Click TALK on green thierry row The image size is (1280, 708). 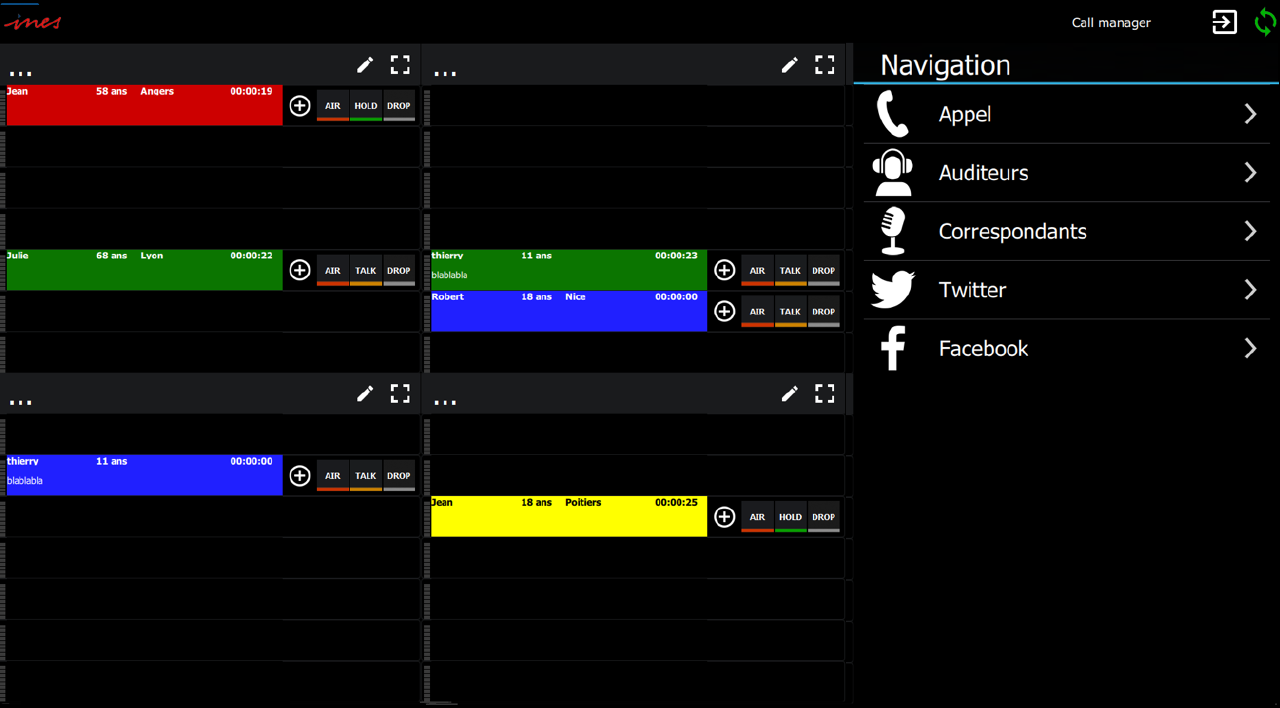(790, 270)
